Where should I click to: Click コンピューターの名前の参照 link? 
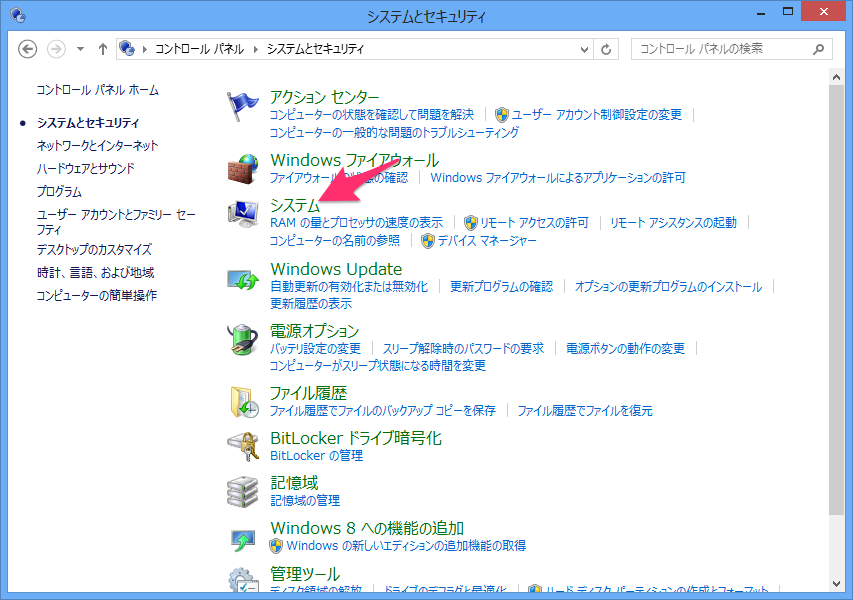point(335,240)
